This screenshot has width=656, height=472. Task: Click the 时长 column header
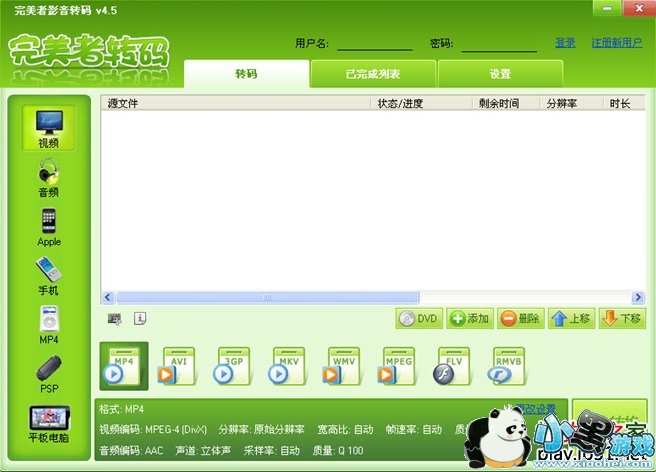coord(624,103)
